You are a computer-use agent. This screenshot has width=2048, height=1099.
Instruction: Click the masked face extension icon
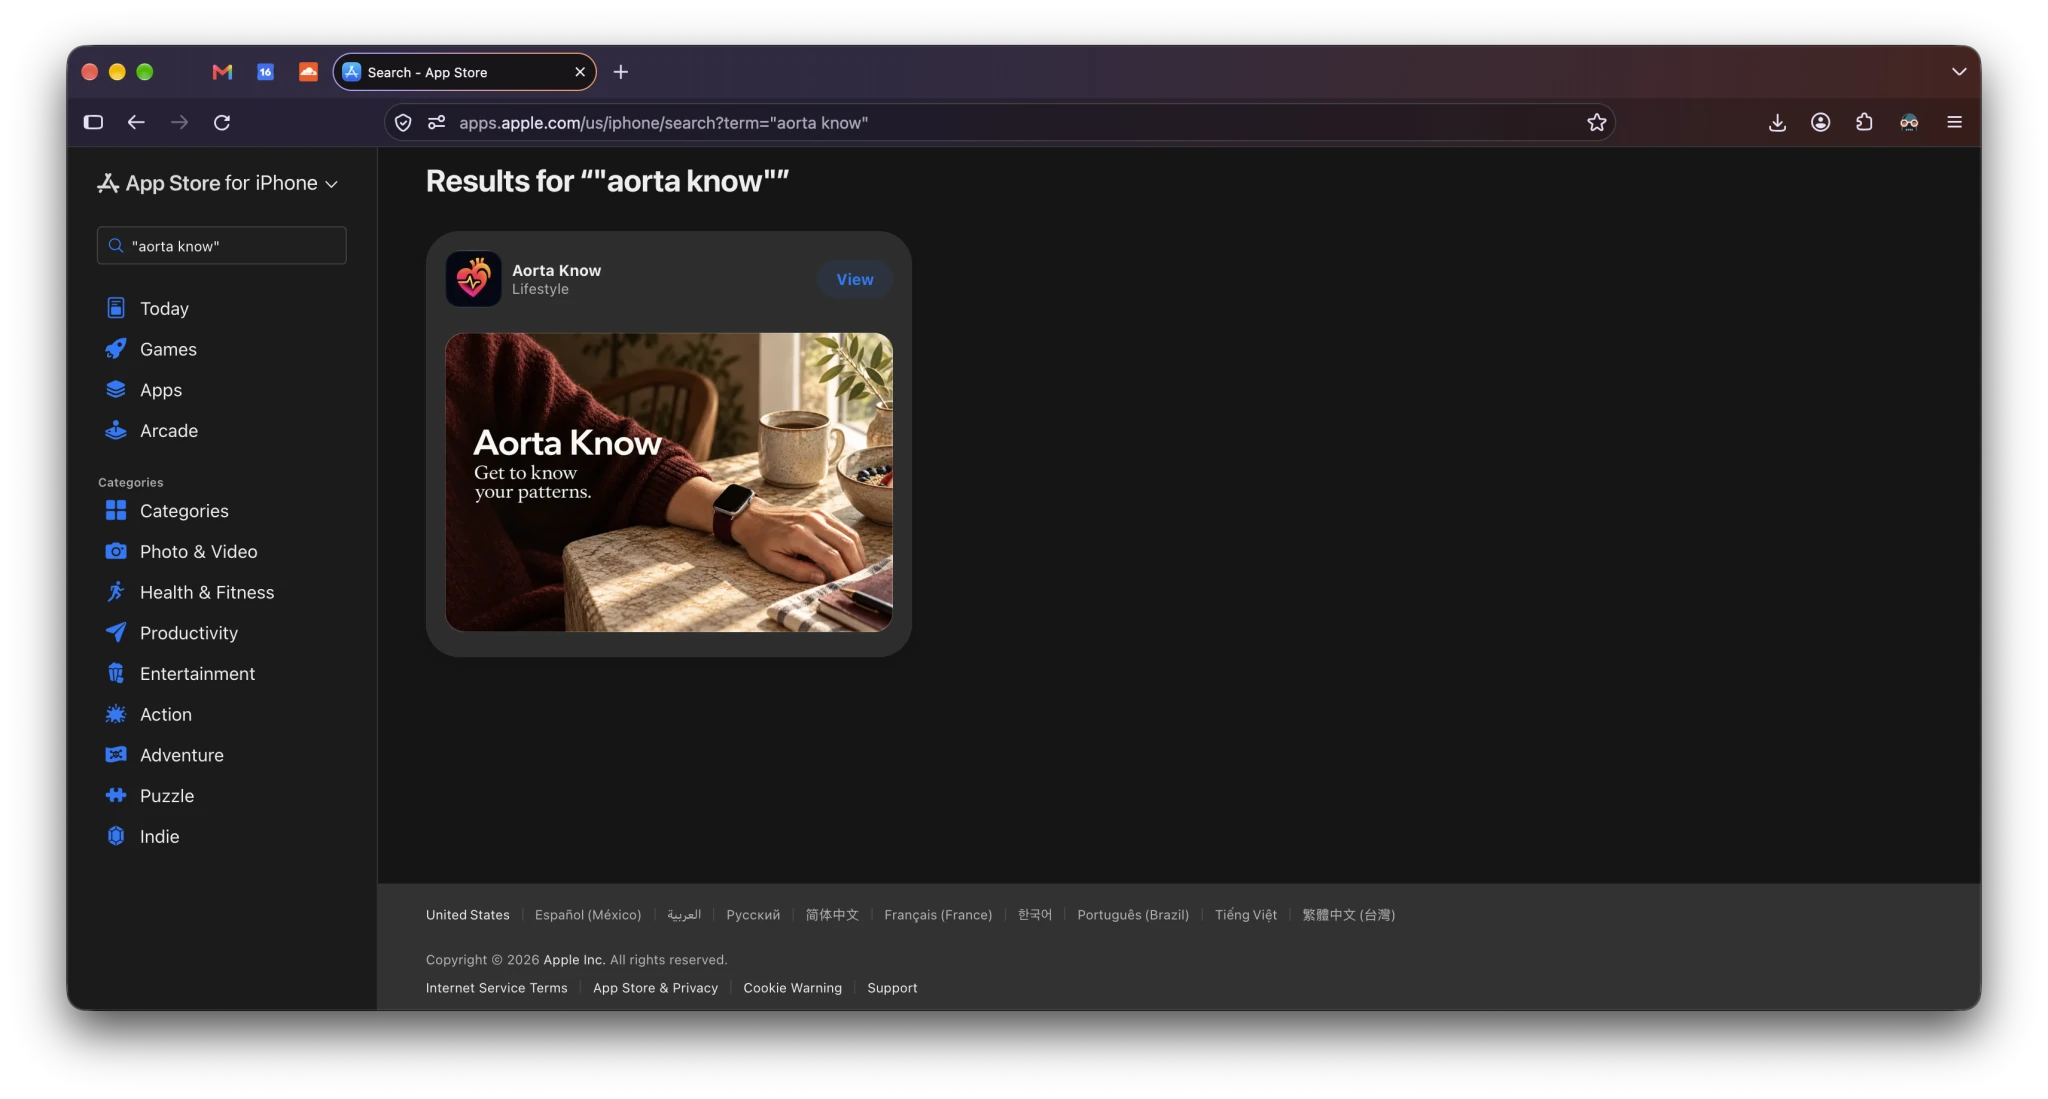(1909, 122)
